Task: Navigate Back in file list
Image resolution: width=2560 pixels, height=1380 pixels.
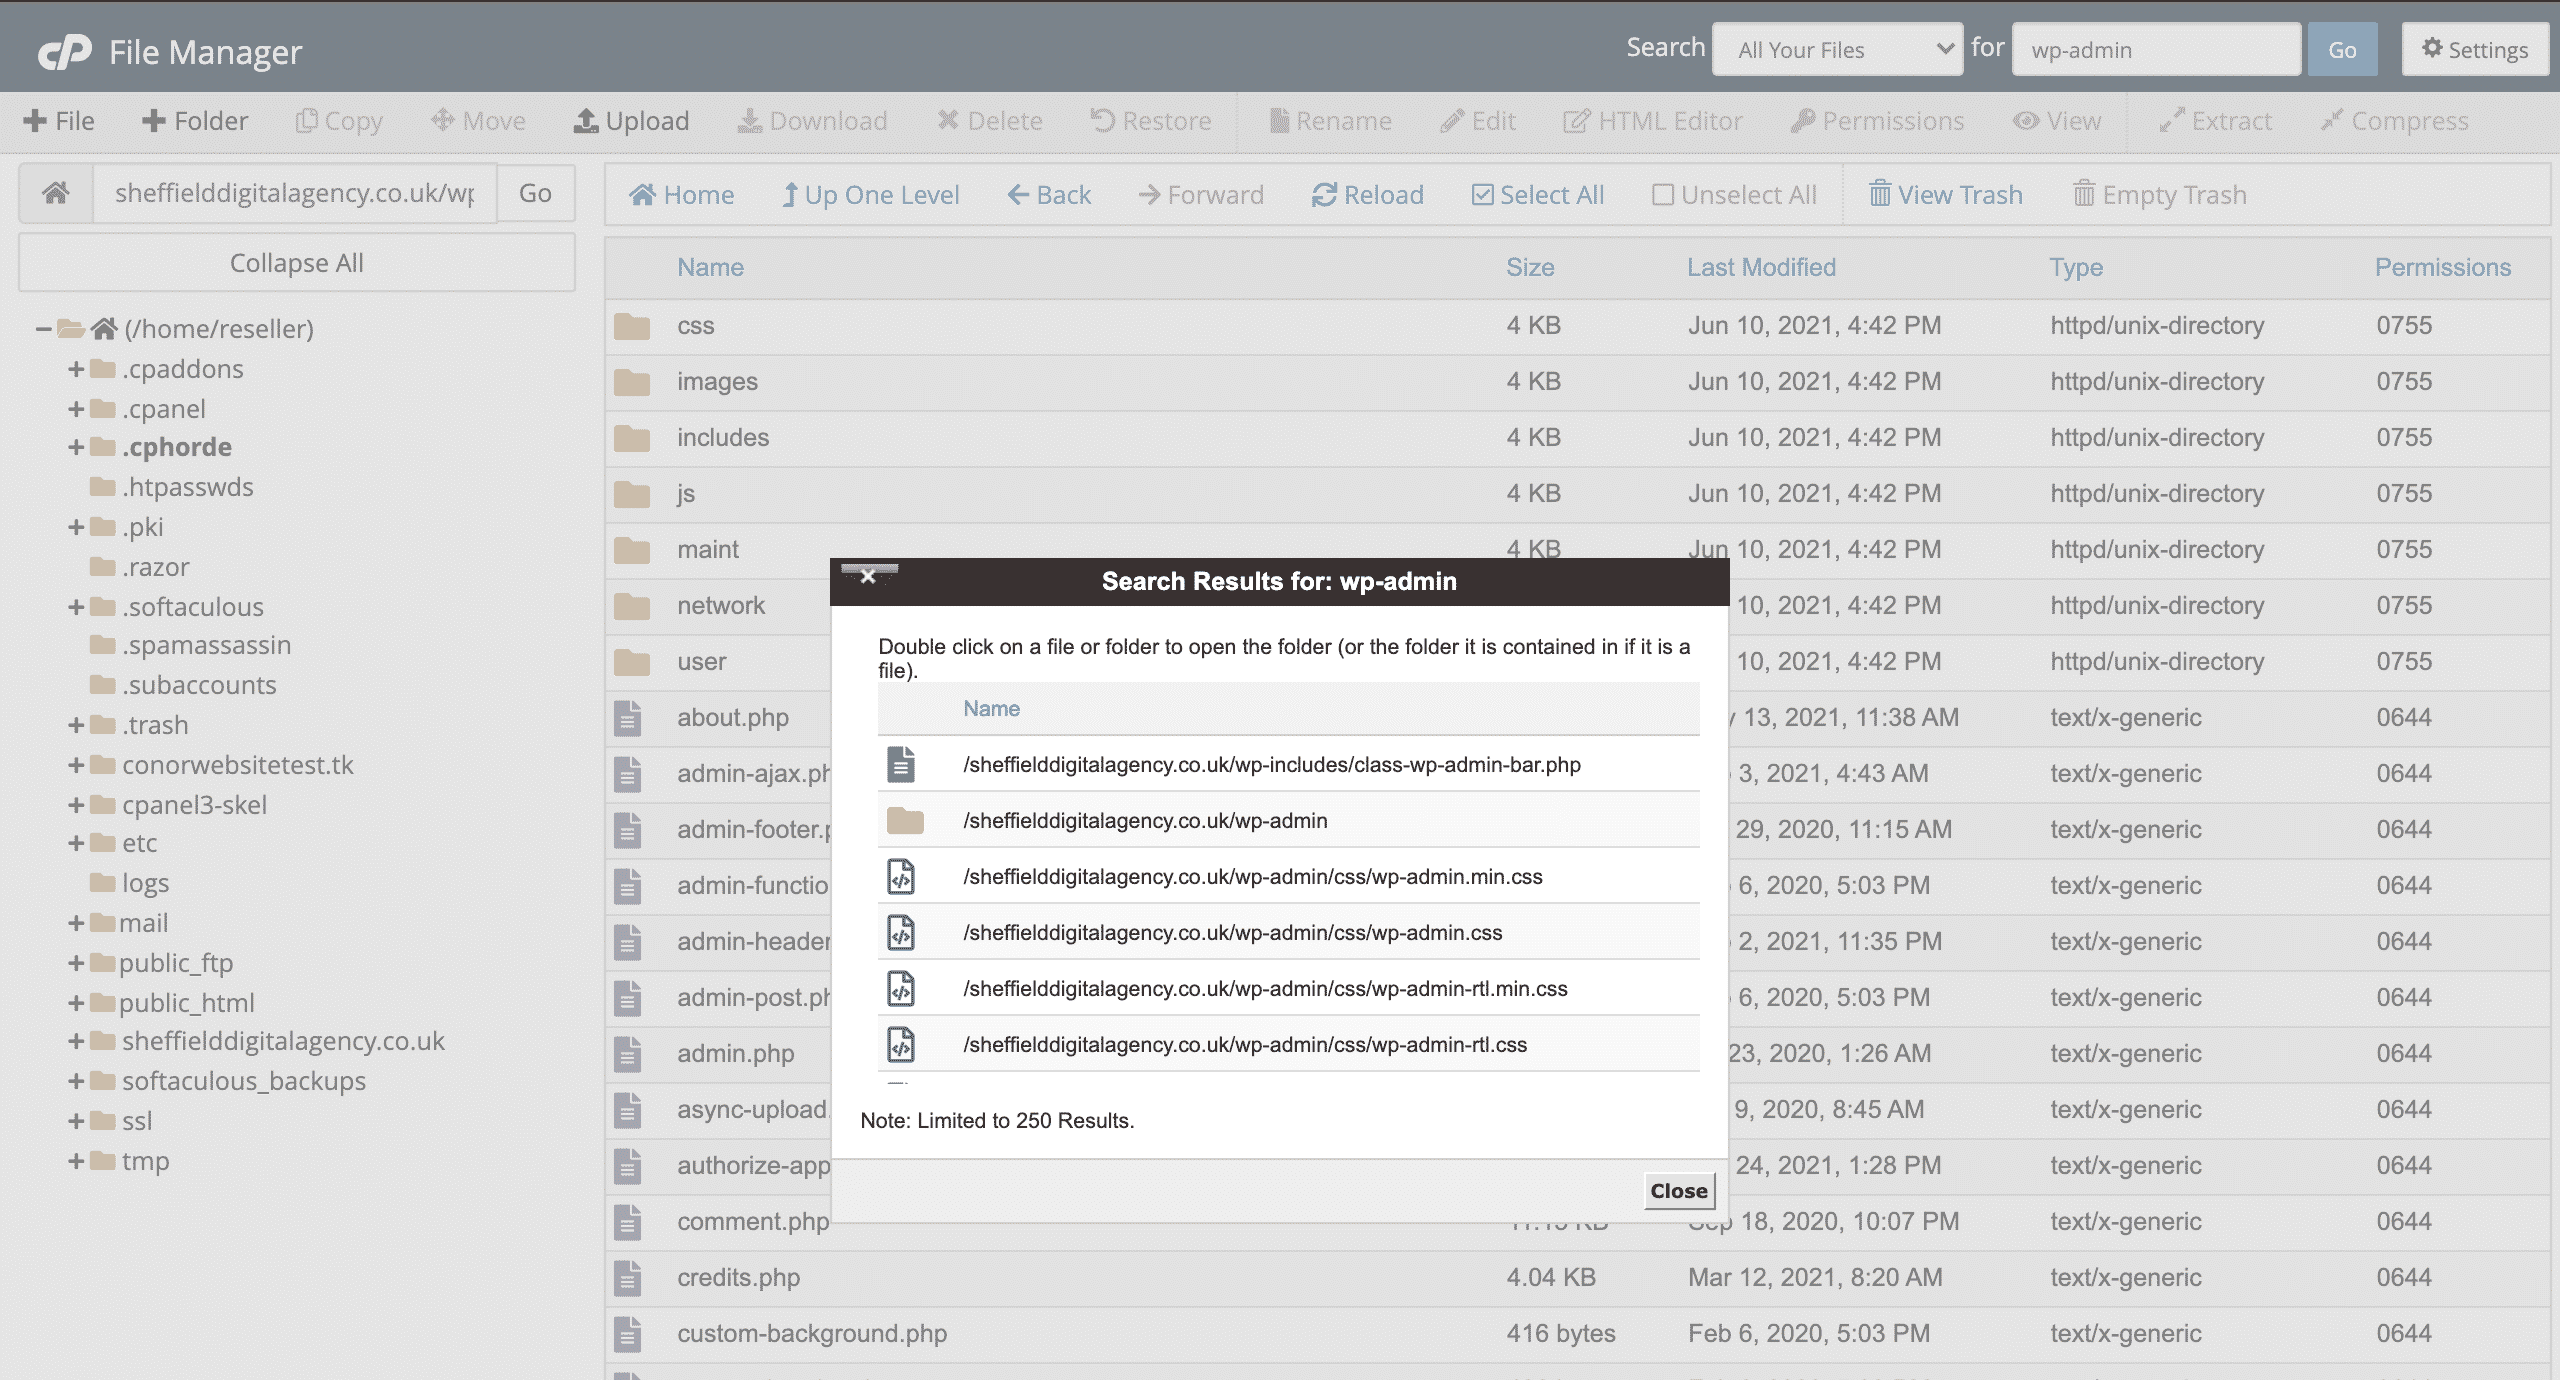Action: [x=1049, y=195]
